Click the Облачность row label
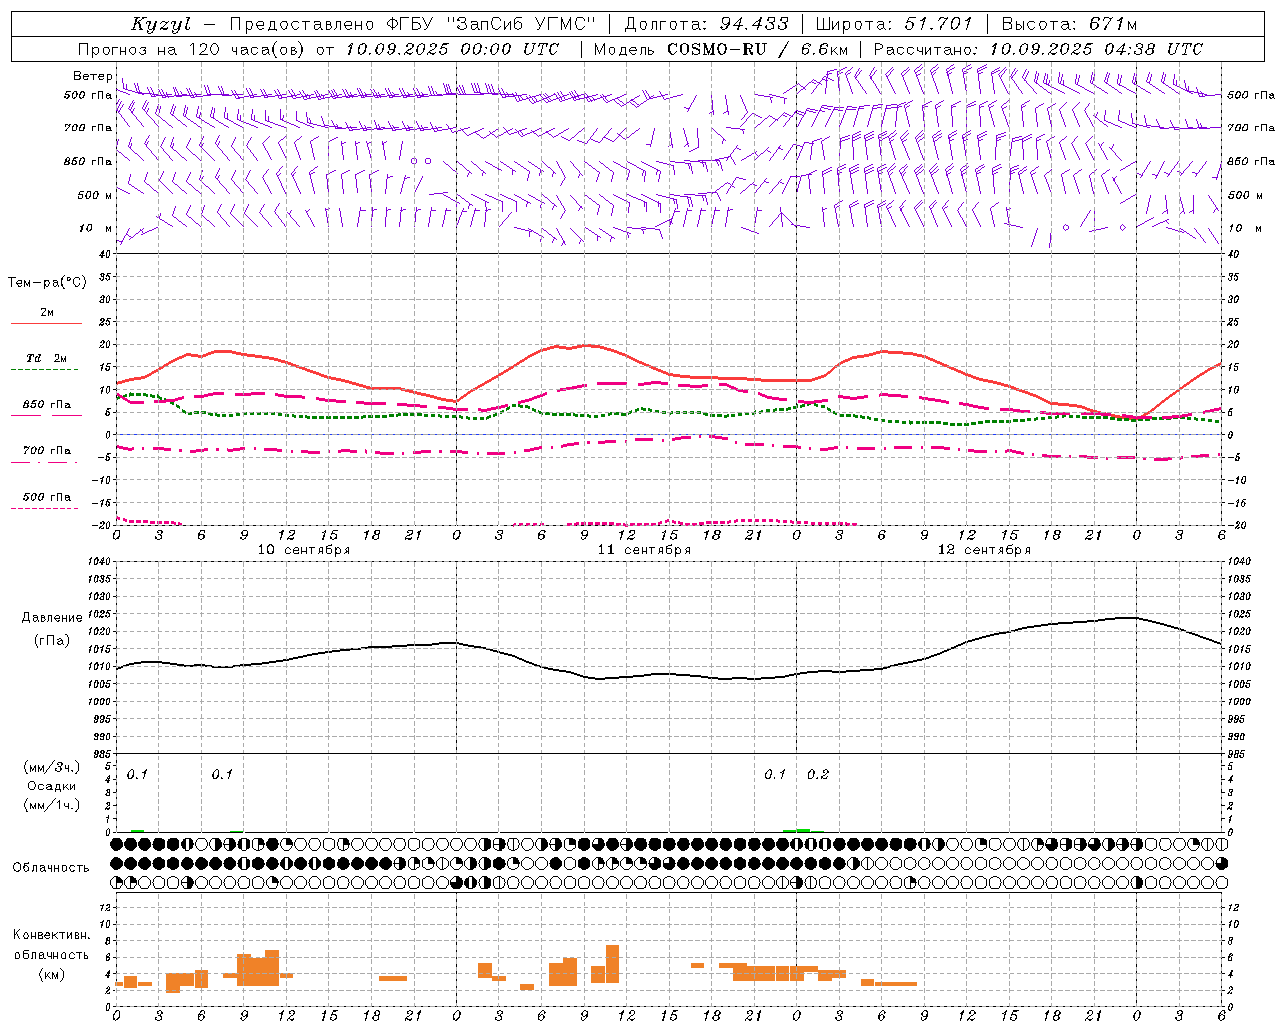This screenshot has width=1280, height=1024. click(51, 867)
